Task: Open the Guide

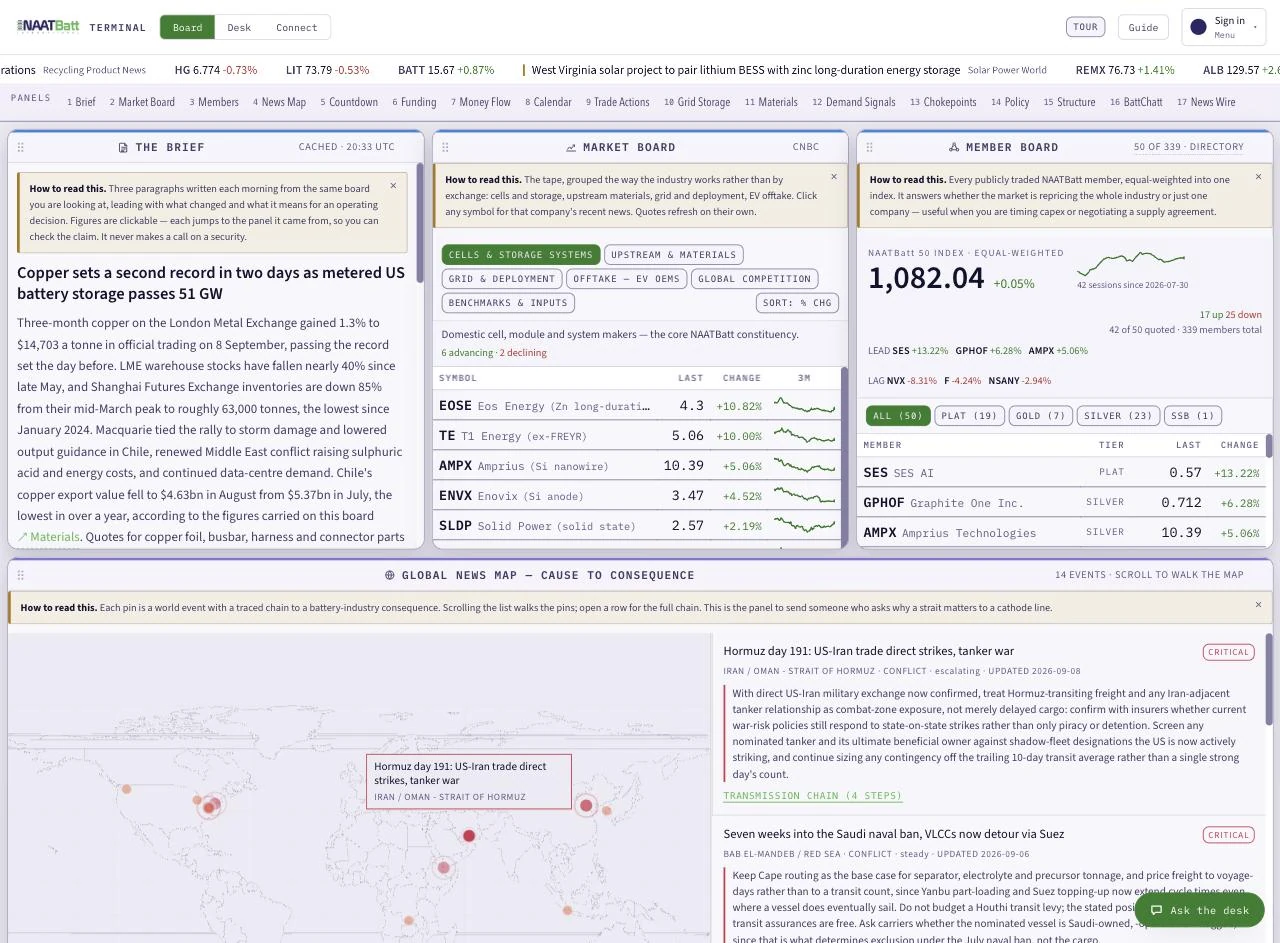Action: pos(1143,27)
